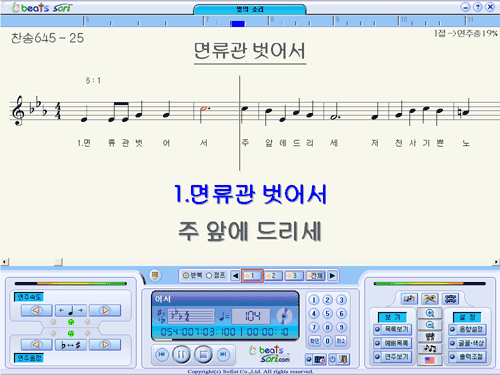Click keypad number 3
Screen dimensions: 500x375
point(341,300)
